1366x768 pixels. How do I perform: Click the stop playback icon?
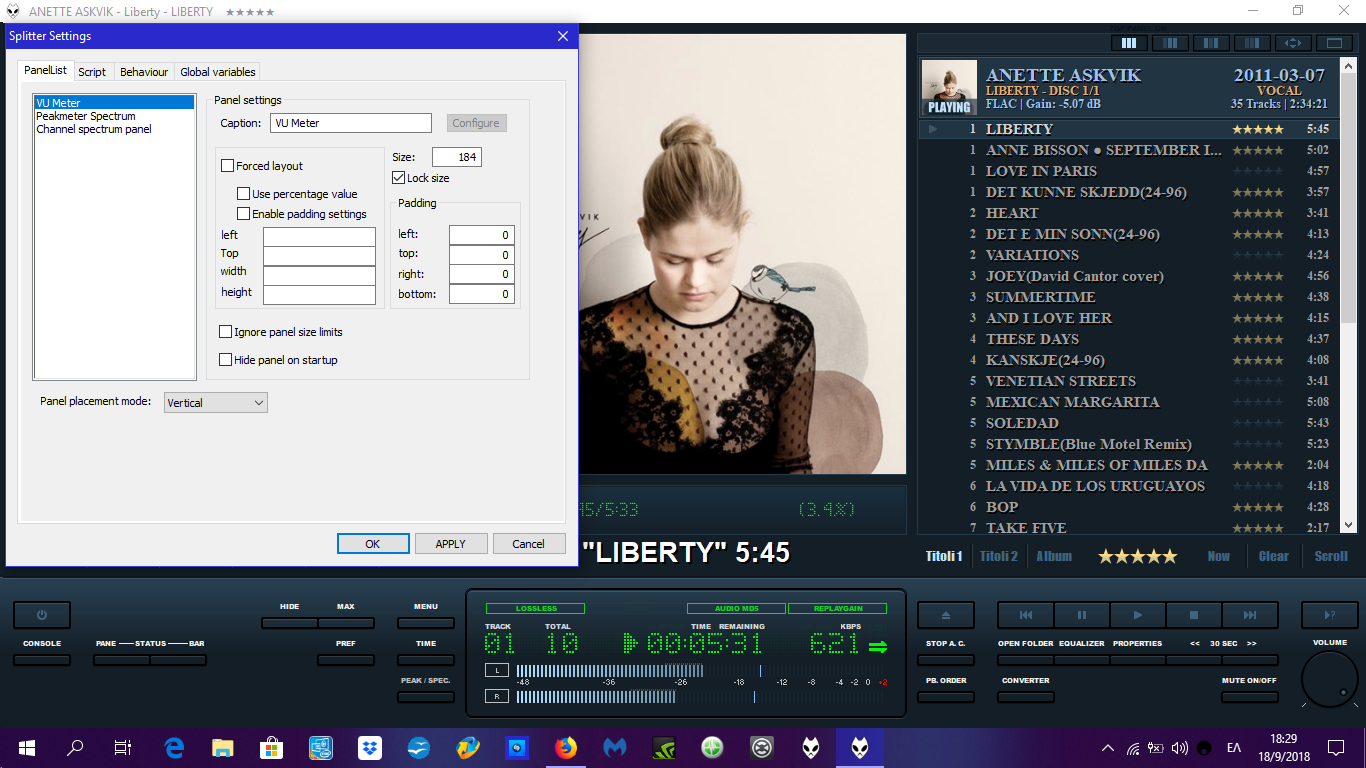pos(1193,615)
